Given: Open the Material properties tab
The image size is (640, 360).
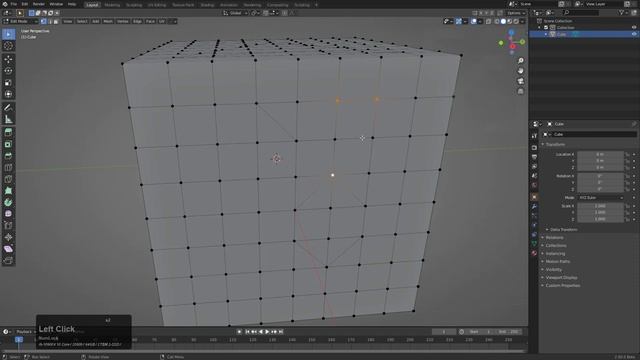Looking at the screenshot, I should tap(534, 253).
